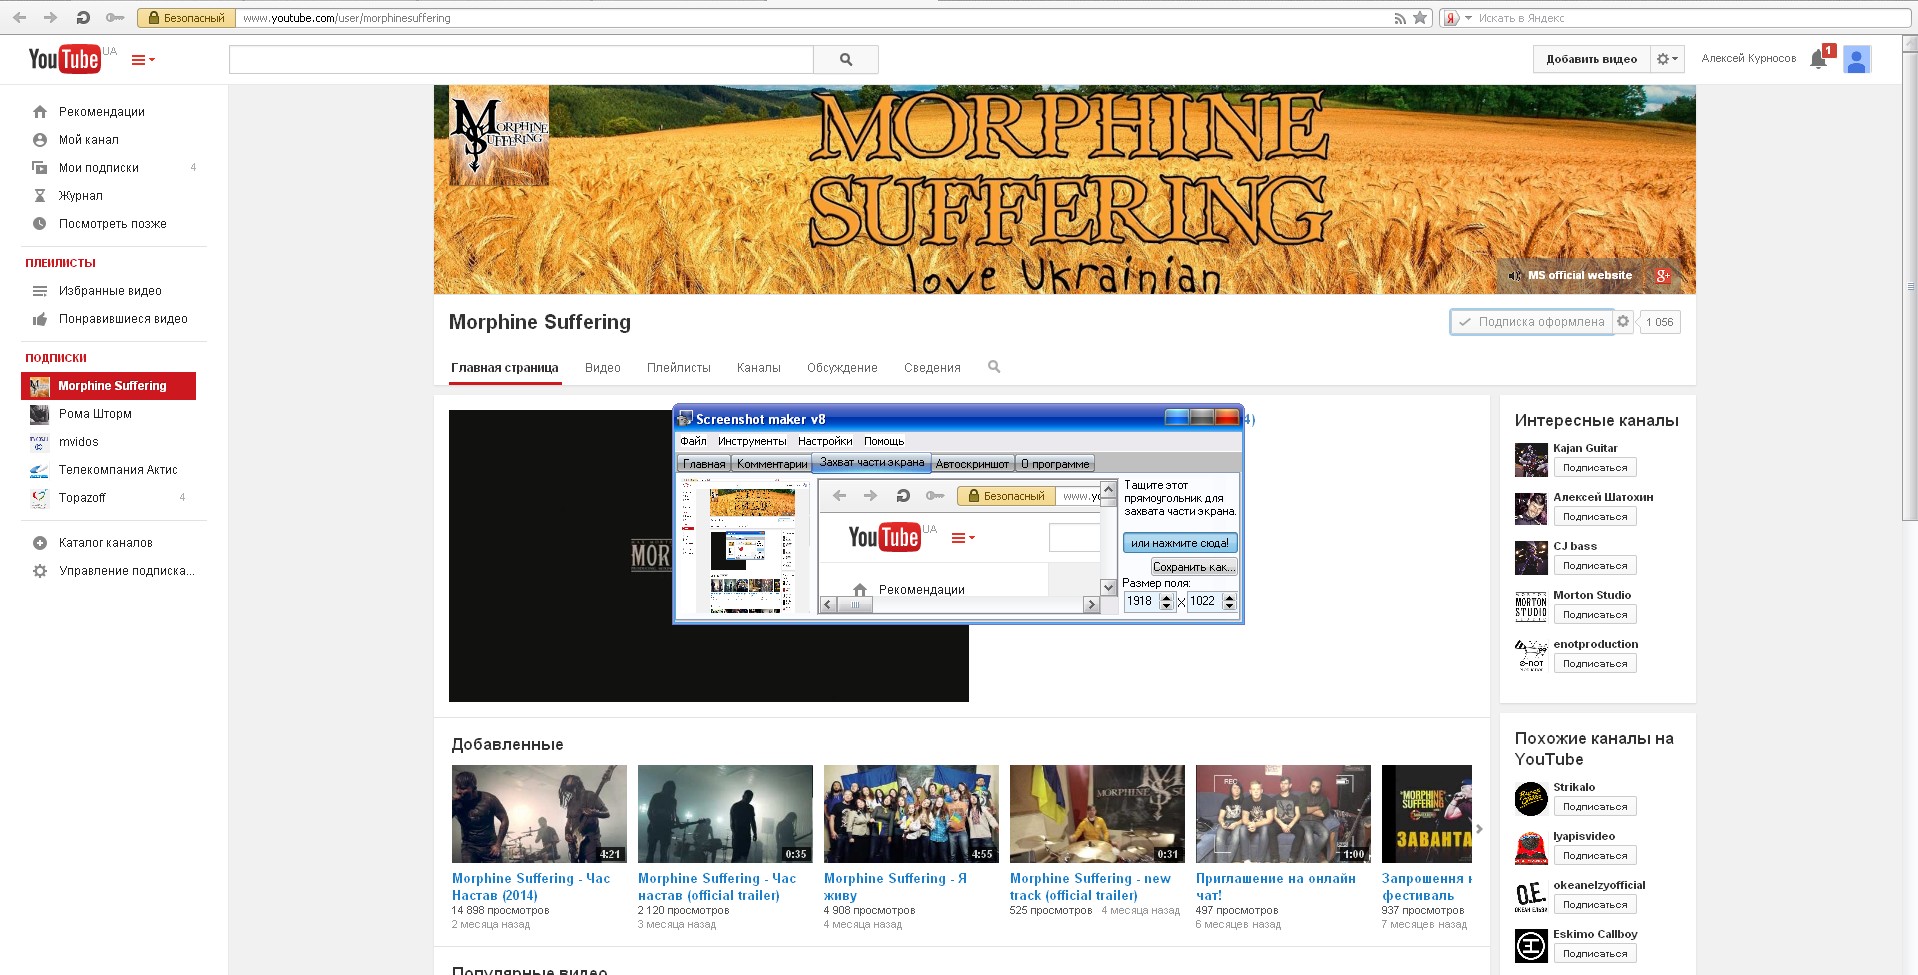
Task: Increase the width value in Размер поля
Action: pos(1166,597)
